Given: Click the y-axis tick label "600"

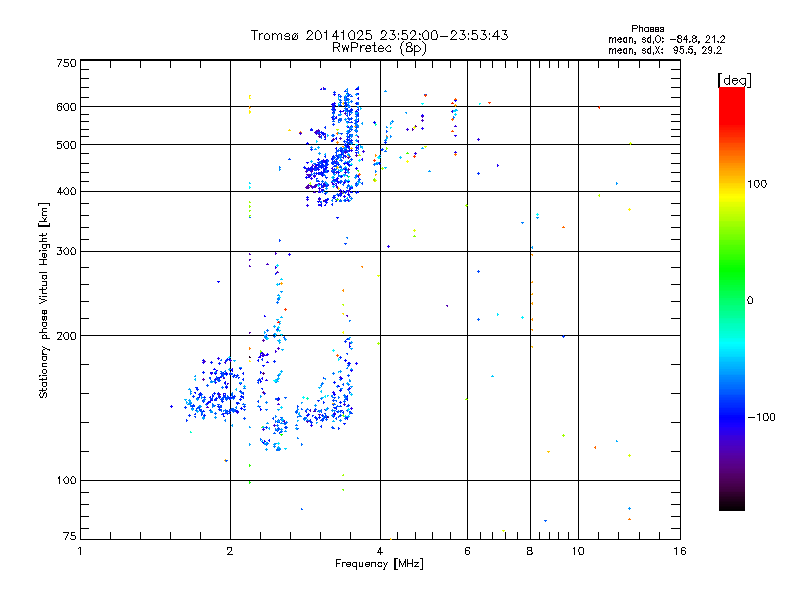Looking at the screenshot, I should coord(67,107).
